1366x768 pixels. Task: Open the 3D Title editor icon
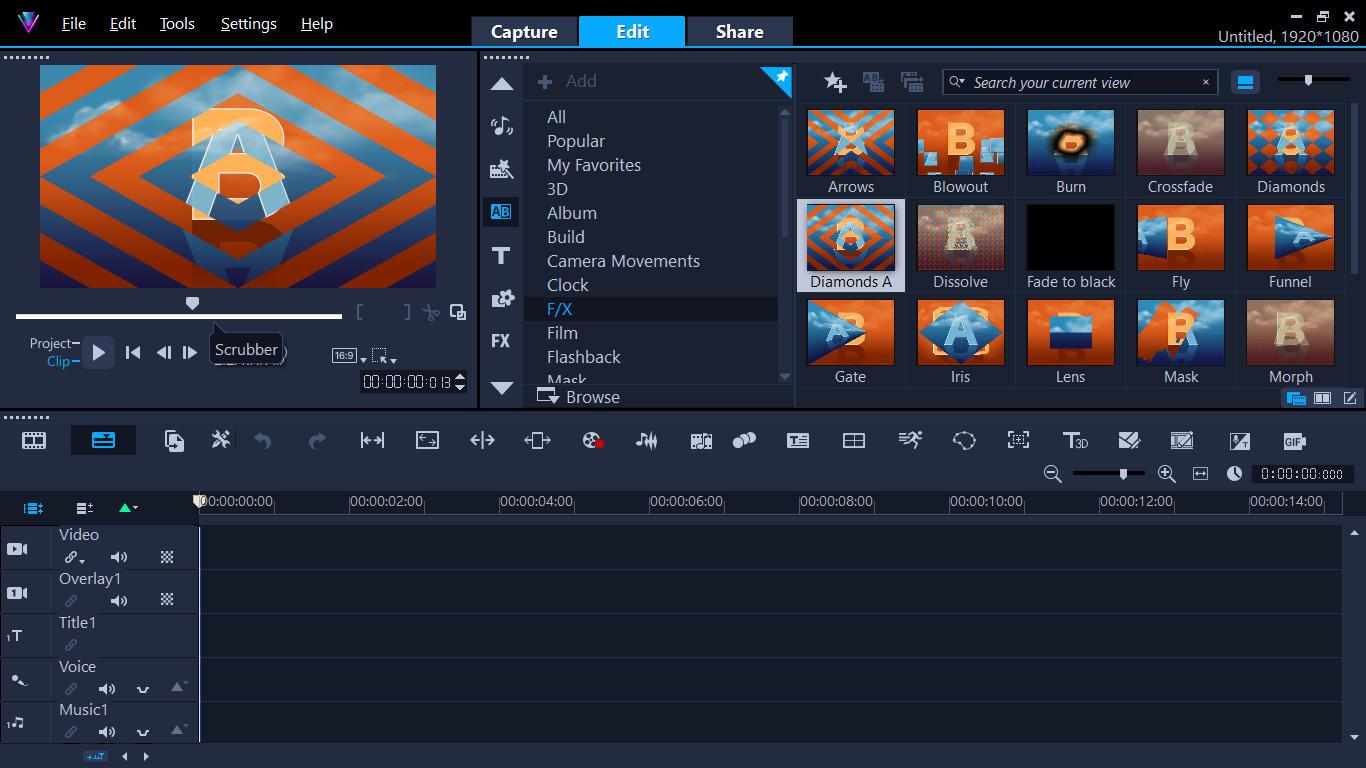point(1075,441)
